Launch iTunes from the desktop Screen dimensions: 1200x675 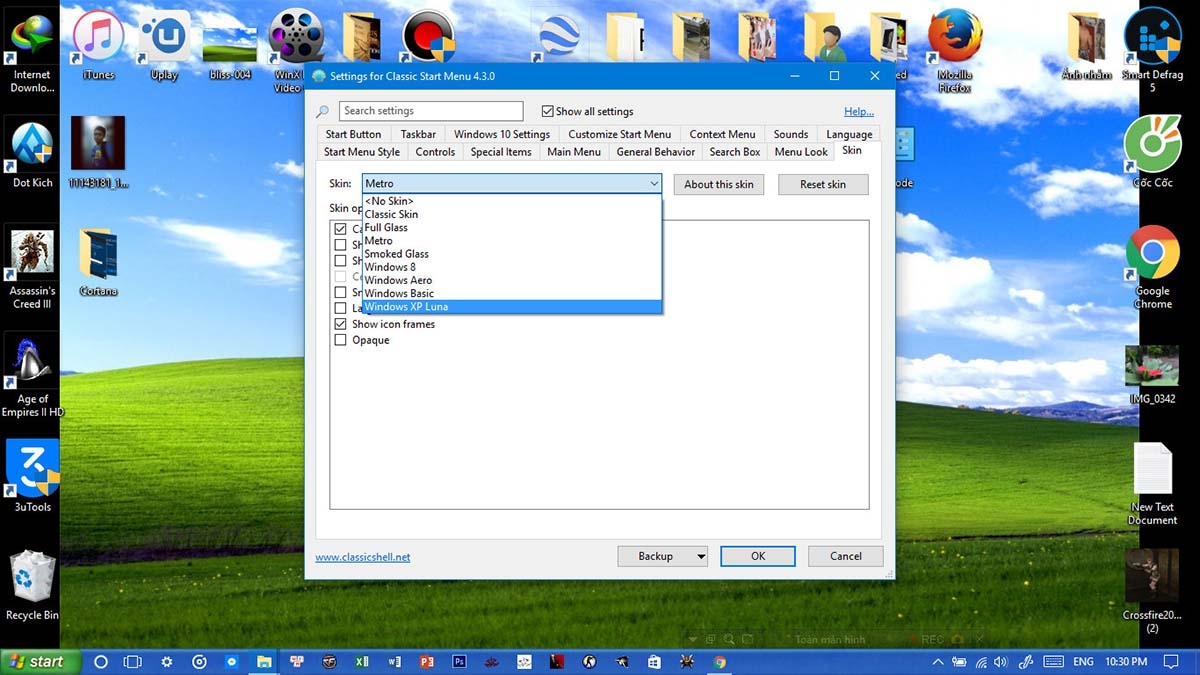tap(99, 45)
